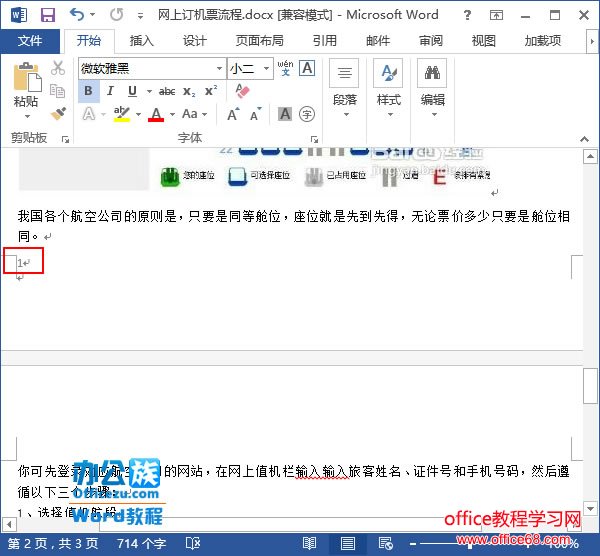The width and height of the screenshot is (600, 556).
Task: Switch to Web Layout view
Action: pyautogui.click(x=385, y=543)
